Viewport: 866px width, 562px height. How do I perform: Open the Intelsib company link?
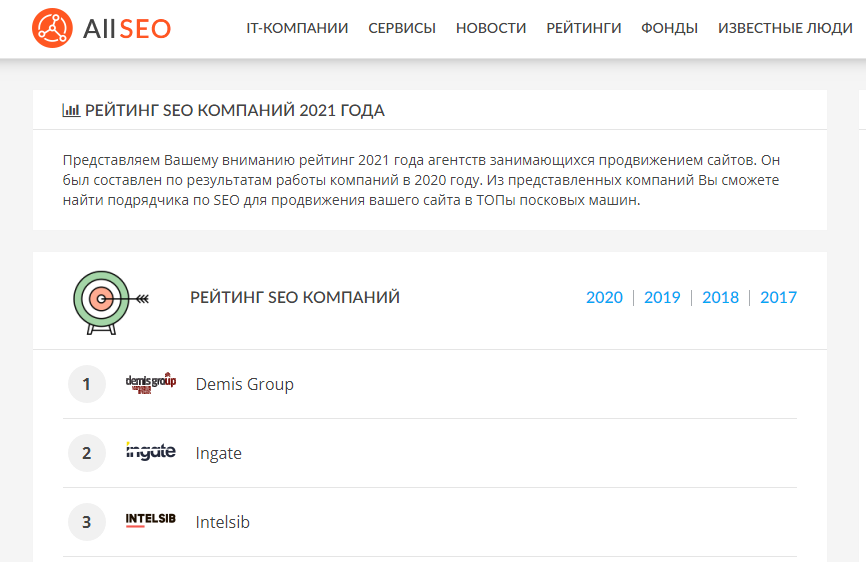pyautogui.click(x=223, y=522)
